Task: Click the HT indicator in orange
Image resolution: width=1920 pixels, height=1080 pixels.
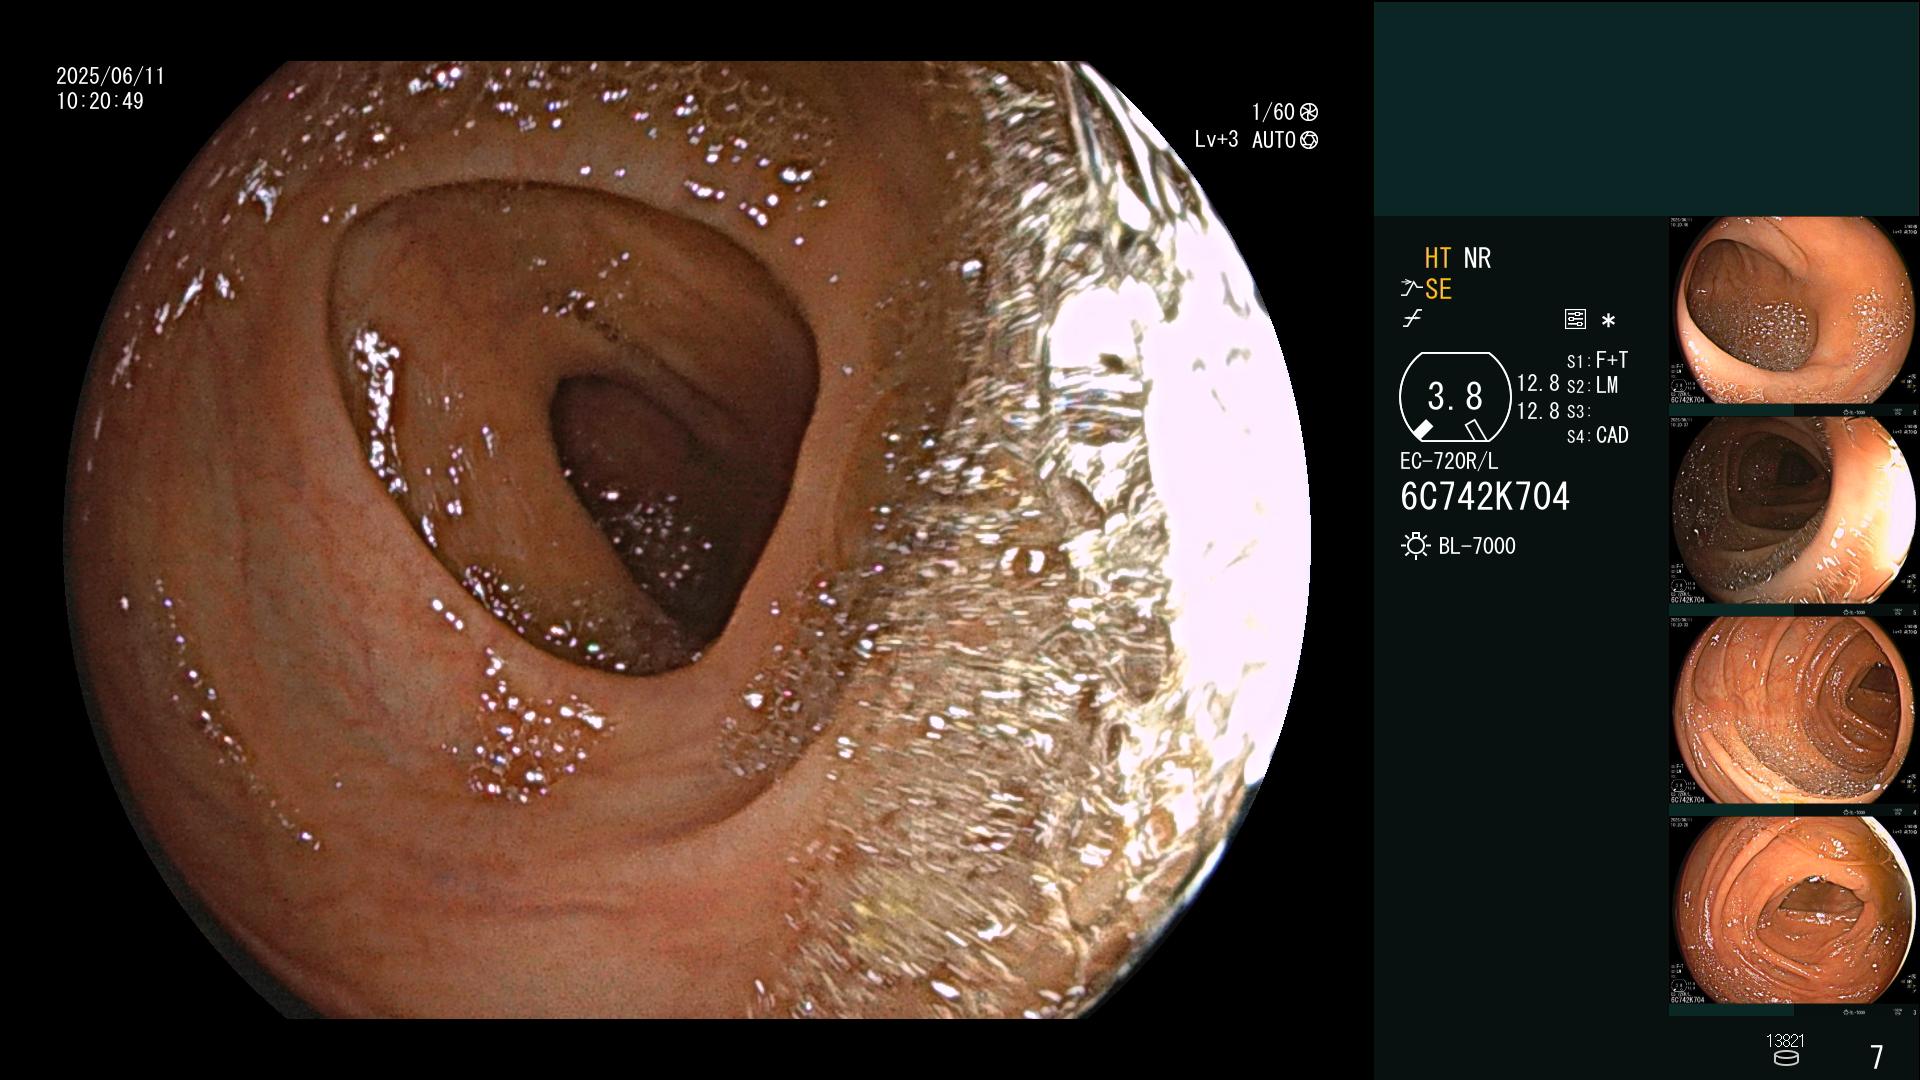Action: point(1438,258)
